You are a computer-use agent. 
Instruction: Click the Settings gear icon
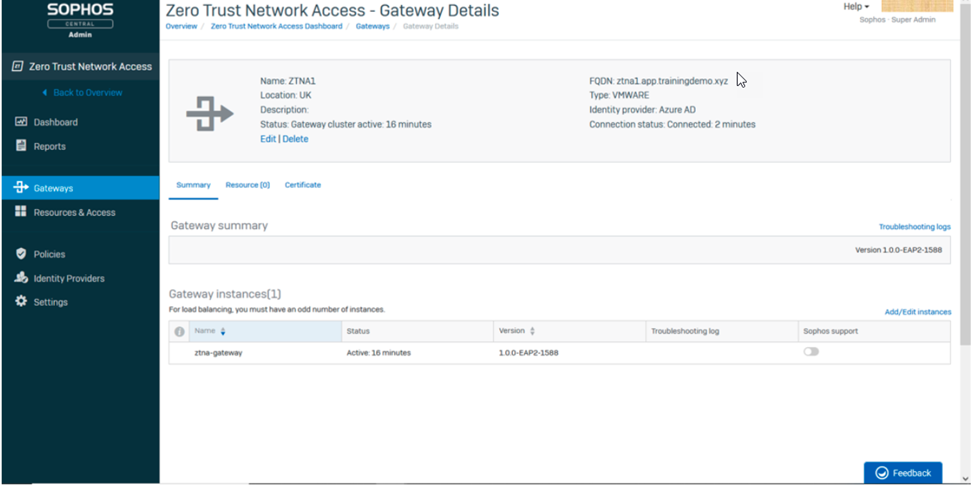(21, 301)
